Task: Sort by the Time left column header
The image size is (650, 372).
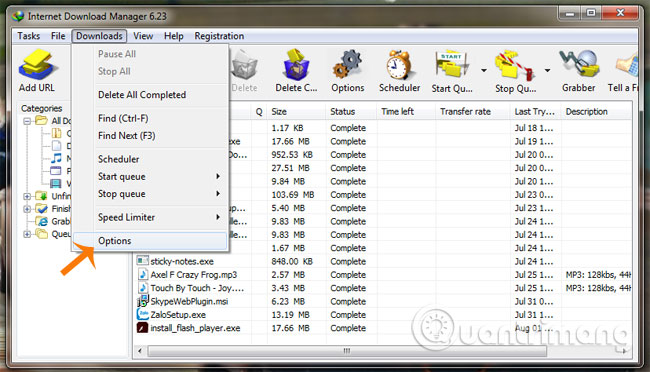Action: coord(406,112)
